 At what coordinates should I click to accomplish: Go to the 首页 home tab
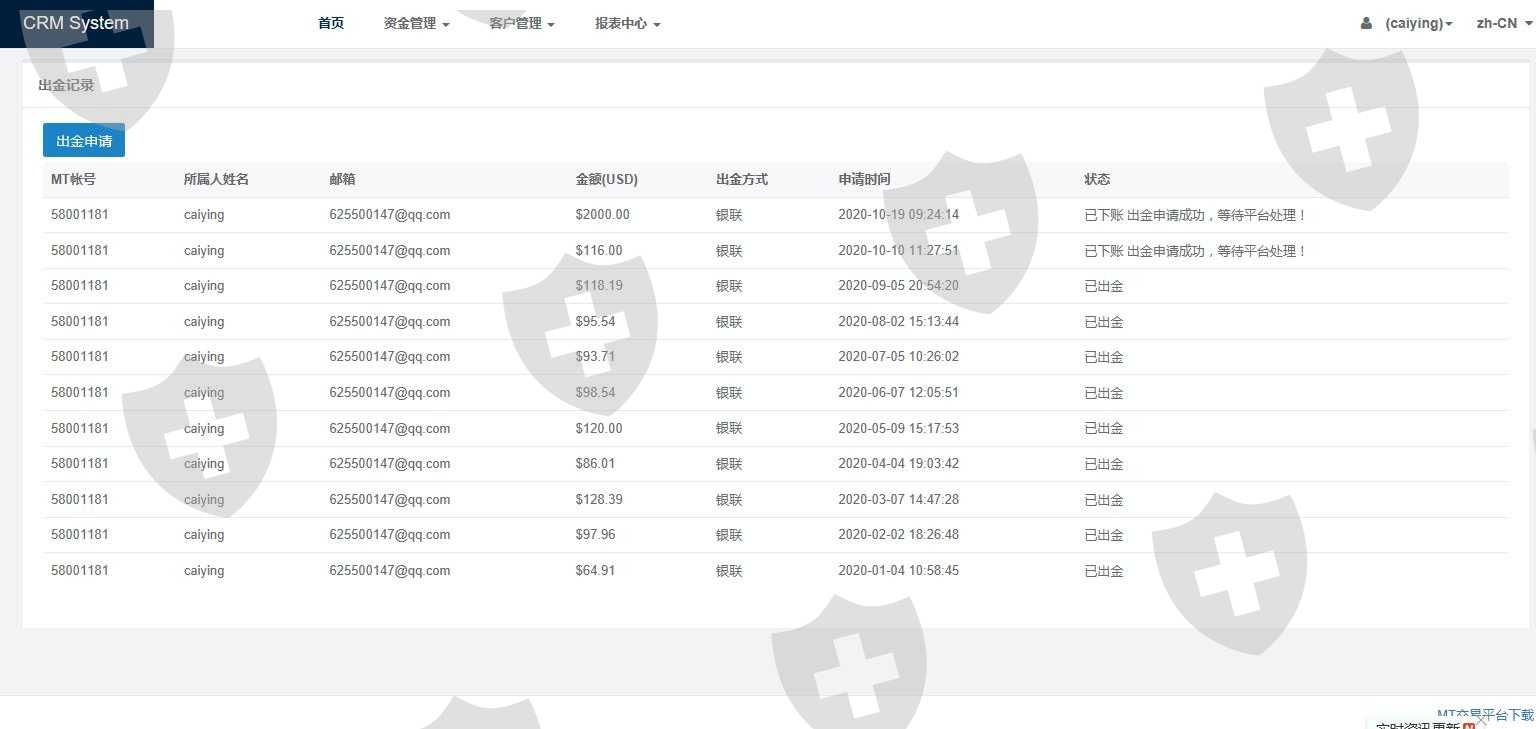point(331,23)
